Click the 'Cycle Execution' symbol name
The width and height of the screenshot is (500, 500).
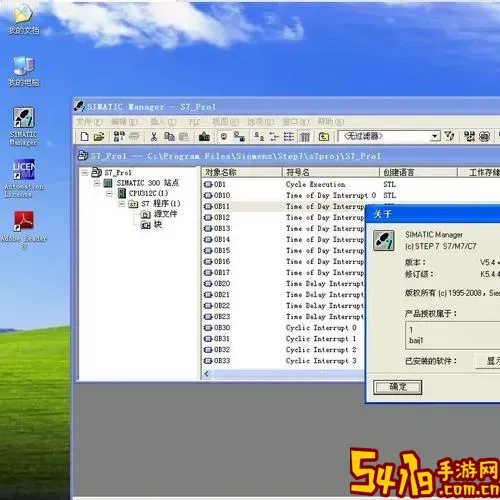pos(315,184)
